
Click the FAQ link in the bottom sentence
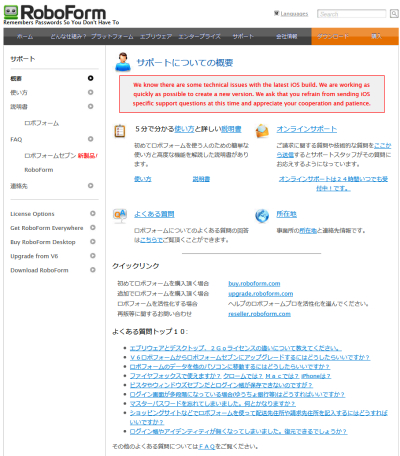click(207, 446)
